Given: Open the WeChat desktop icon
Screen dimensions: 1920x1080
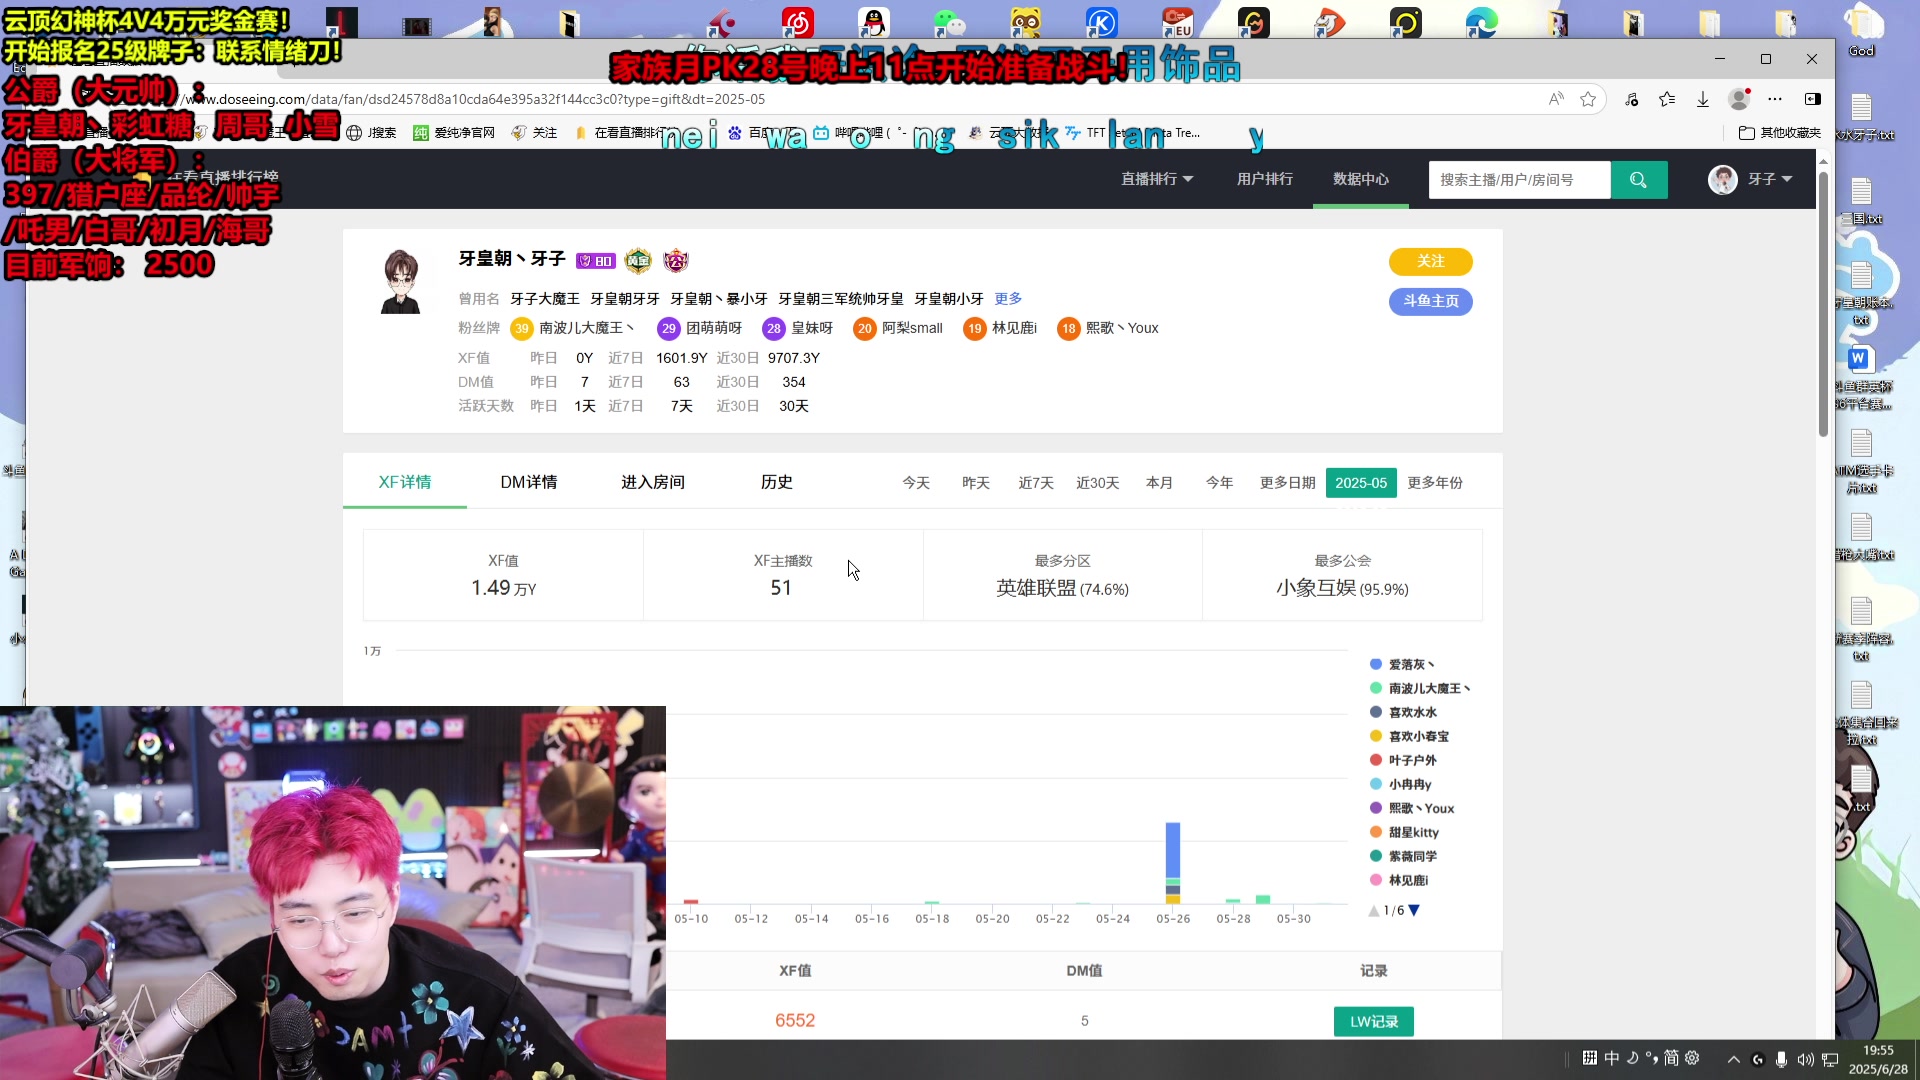Looking at the screenshot, I should coord(949,22).
